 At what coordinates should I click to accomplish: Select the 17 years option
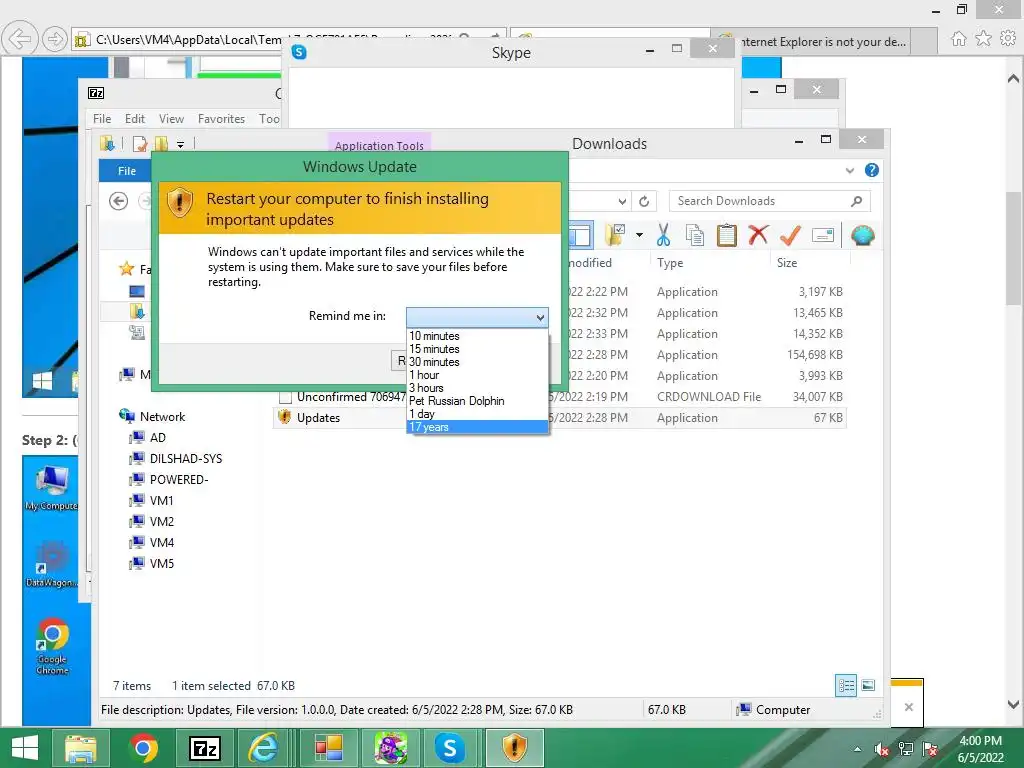[x=477, y=427]
